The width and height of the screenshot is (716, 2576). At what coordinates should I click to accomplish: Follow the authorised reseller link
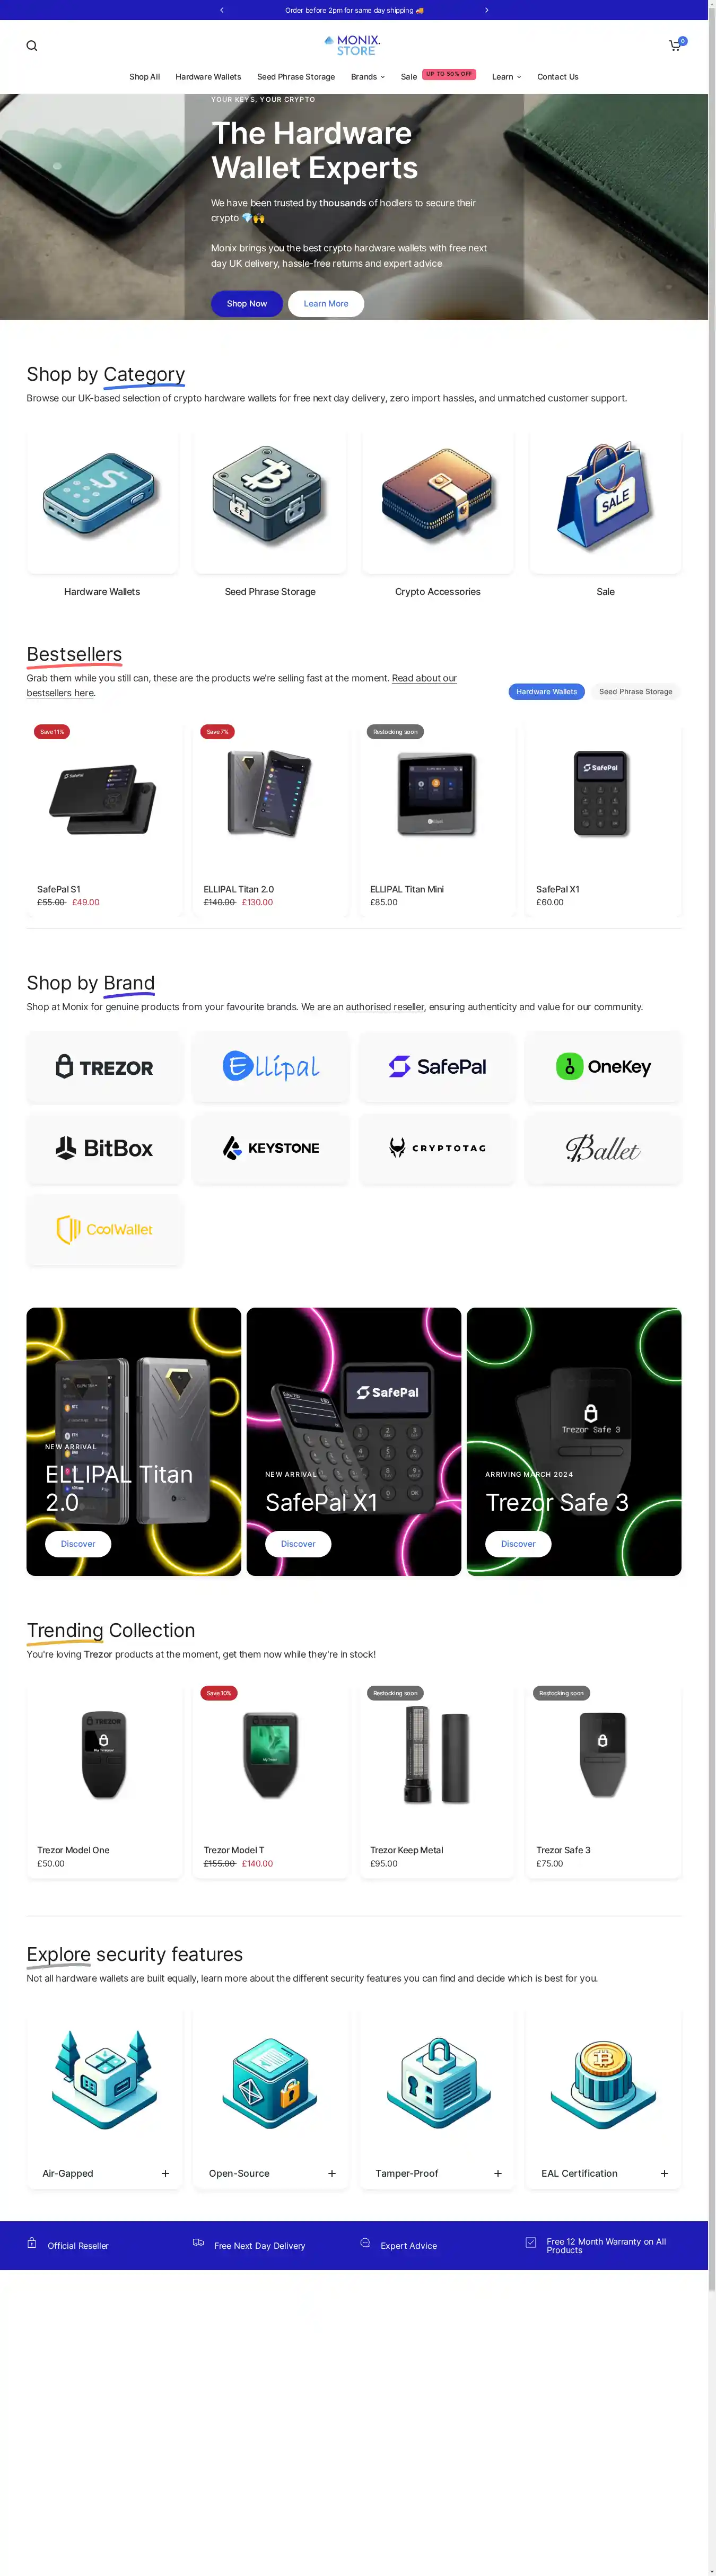385,1007
